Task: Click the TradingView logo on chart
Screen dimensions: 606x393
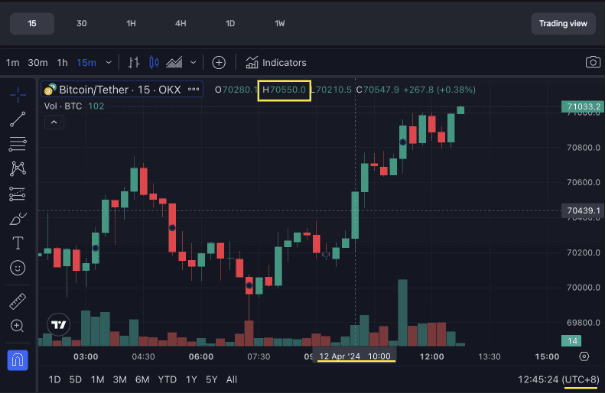Action: tap(59, 325)
